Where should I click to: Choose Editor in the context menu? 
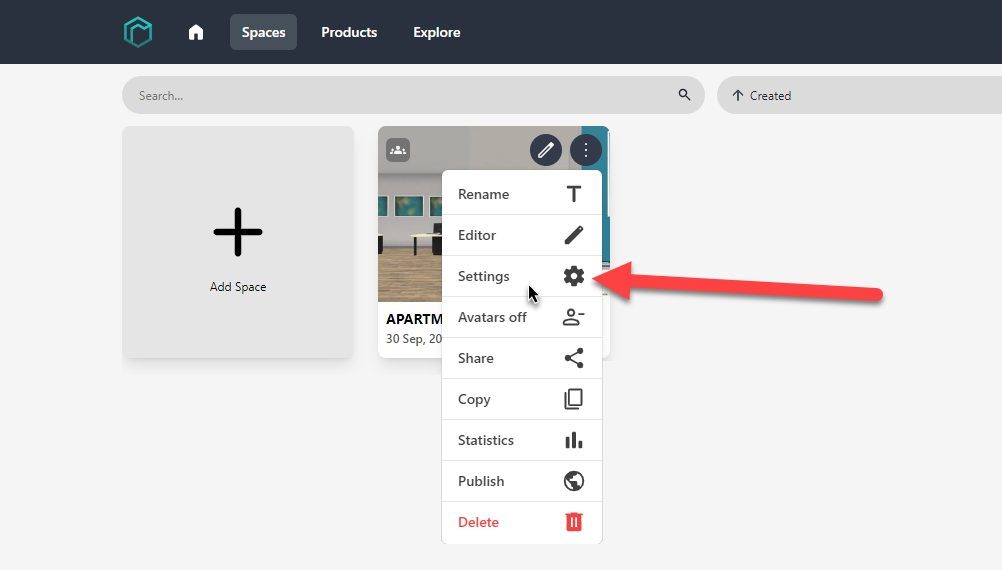click(477, 235)
